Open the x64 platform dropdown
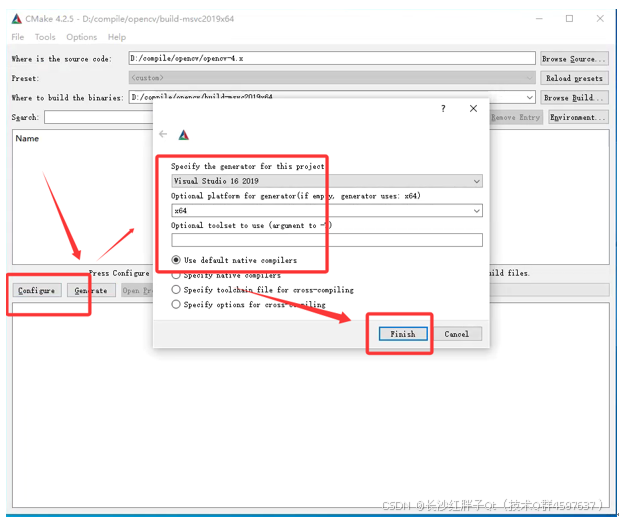Screen dimensions: 619x517 [327, 211]
